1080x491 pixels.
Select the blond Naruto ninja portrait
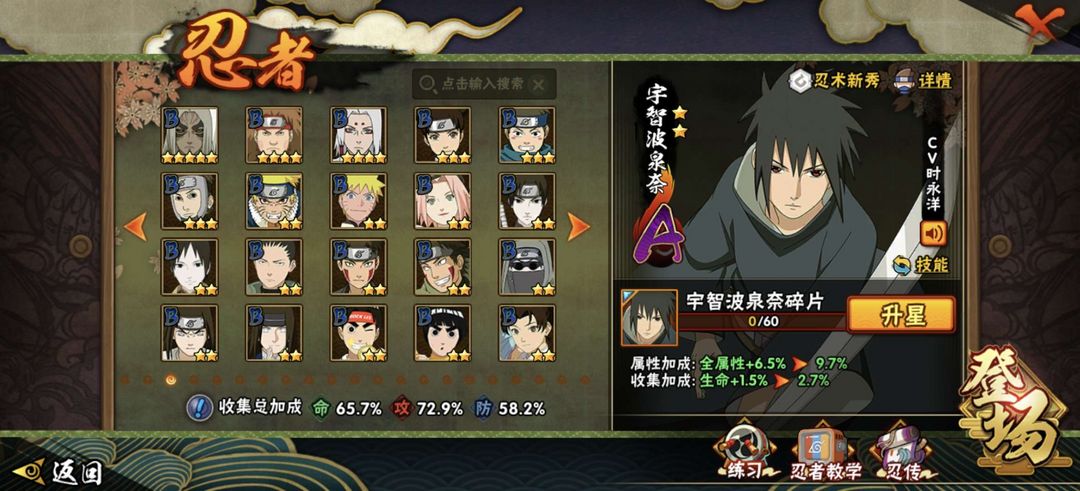(358, 201)
